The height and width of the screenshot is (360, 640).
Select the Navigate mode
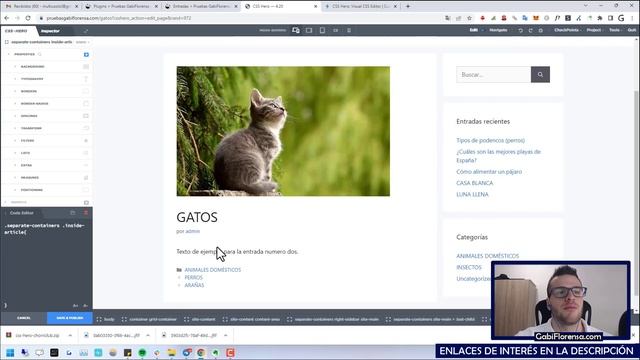tap(498, 30)
